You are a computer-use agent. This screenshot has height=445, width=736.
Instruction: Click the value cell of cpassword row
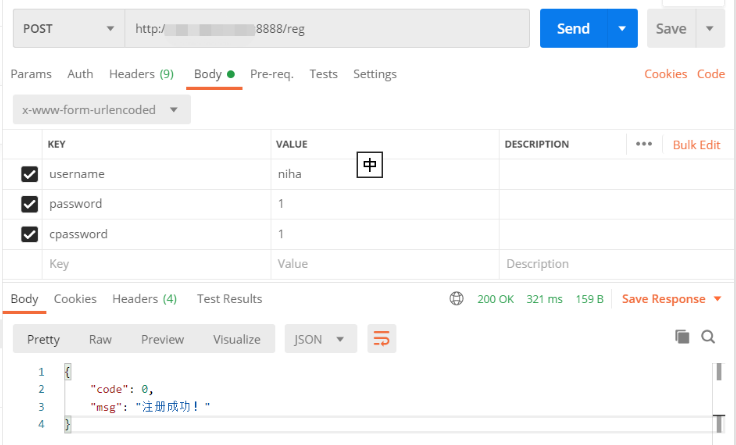pos(385,234)
